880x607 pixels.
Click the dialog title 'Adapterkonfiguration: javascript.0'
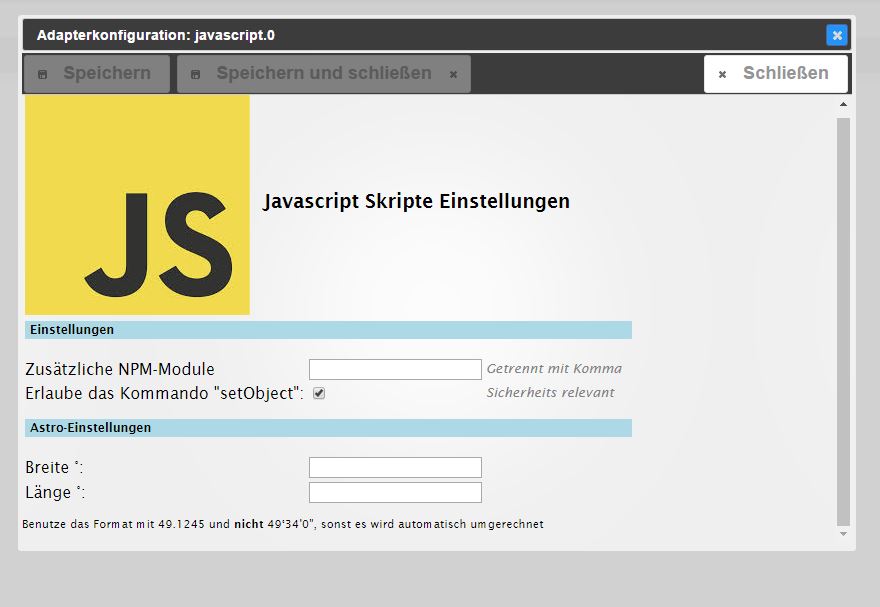[x=156, y=35]
